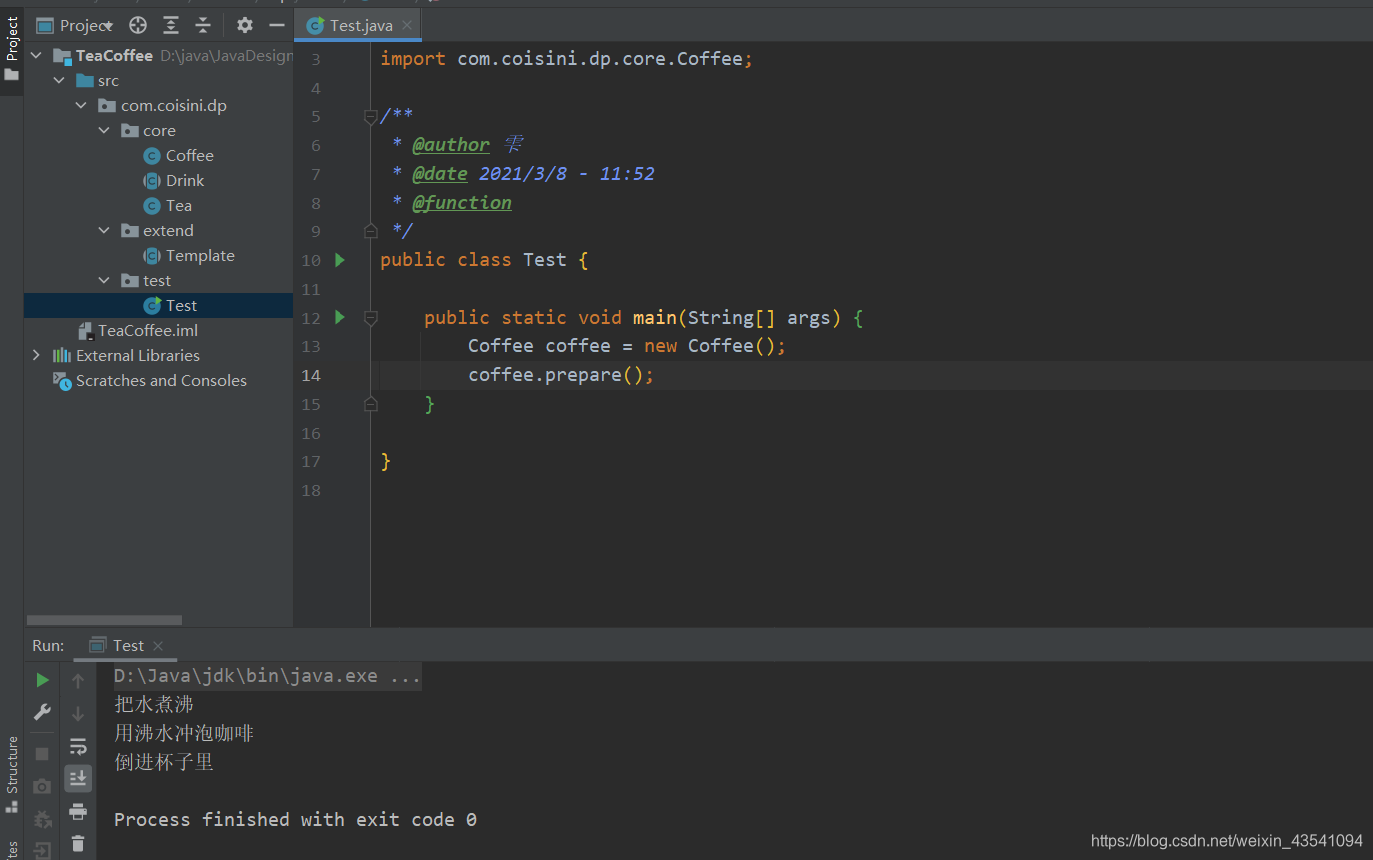
Task: Click the exit icon at Run toolbar bottom
Action: pos(42,851)
